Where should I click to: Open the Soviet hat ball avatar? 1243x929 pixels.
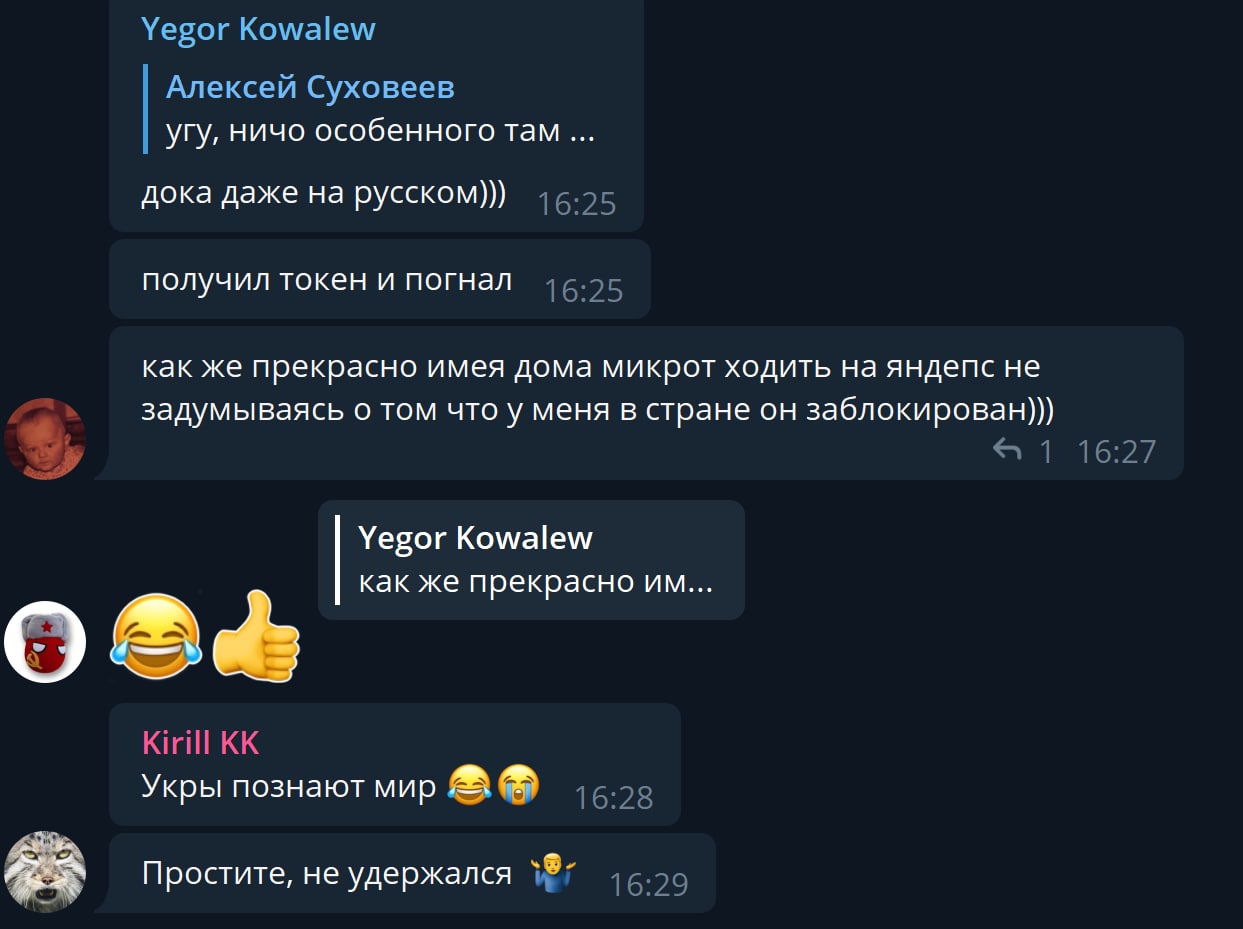coord(45,642)
